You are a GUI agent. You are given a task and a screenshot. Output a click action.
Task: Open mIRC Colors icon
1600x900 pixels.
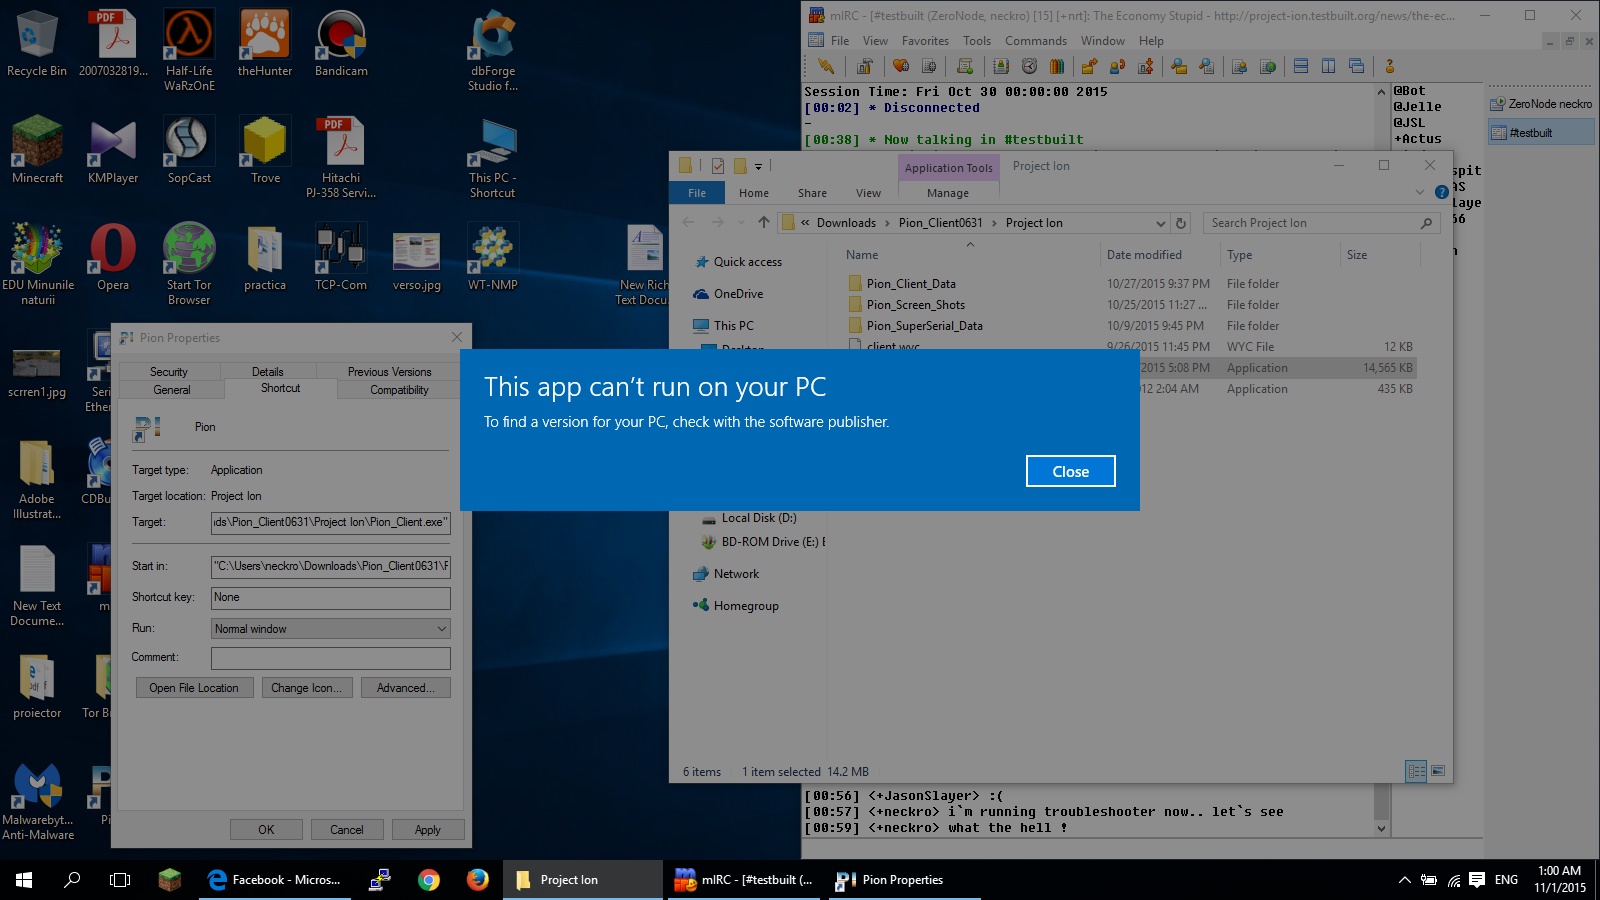pos(1057,66)
